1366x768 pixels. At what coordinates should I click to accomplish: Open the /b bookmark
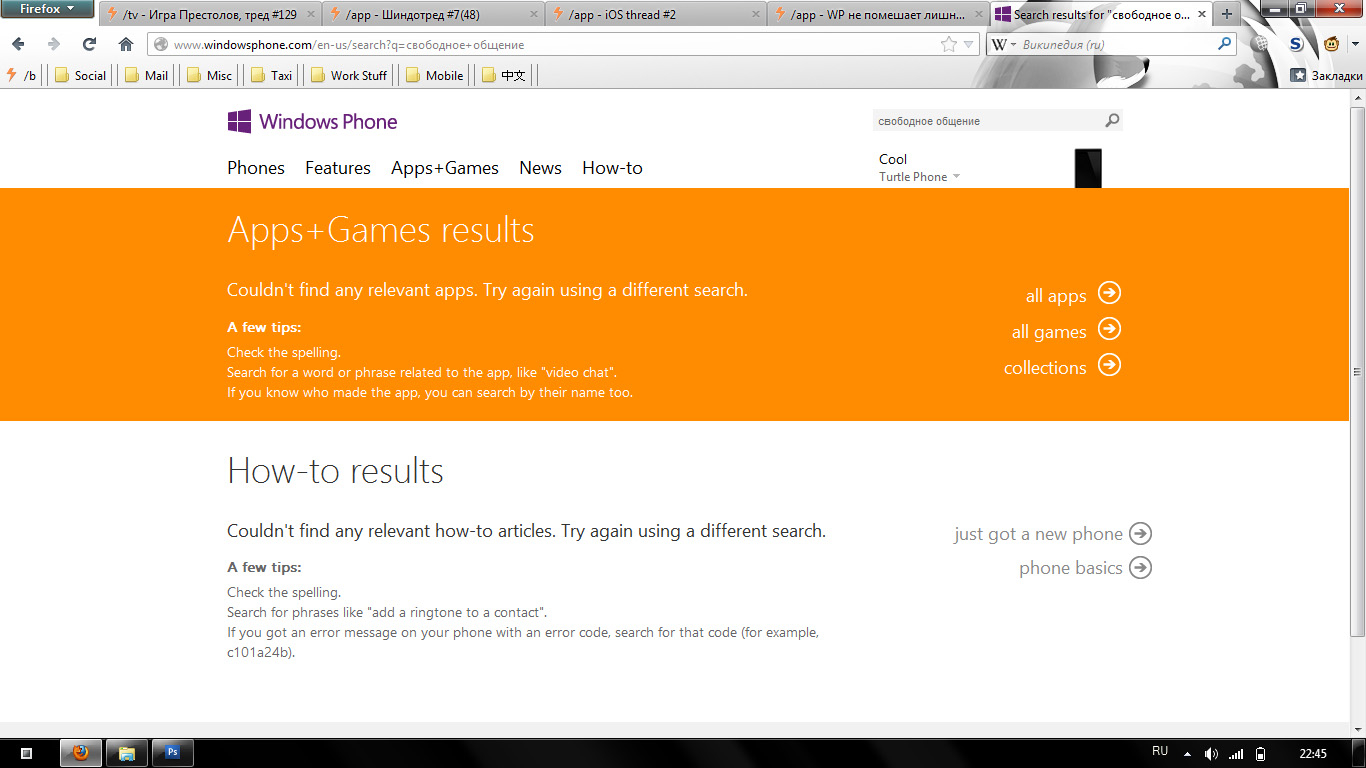click(22, 75)
